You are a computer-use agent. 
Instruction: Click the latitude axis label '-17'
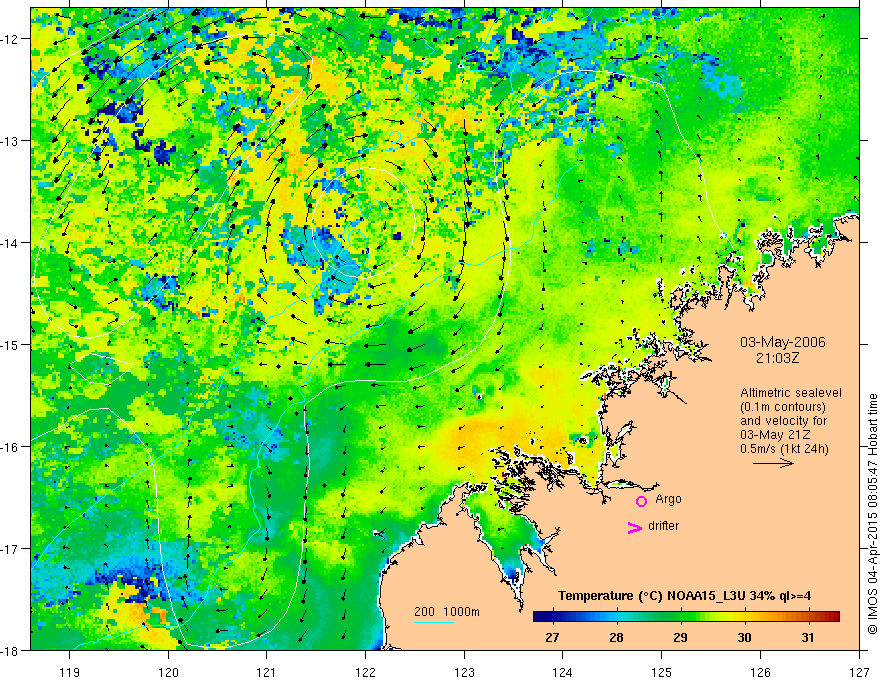click(11, 548)
